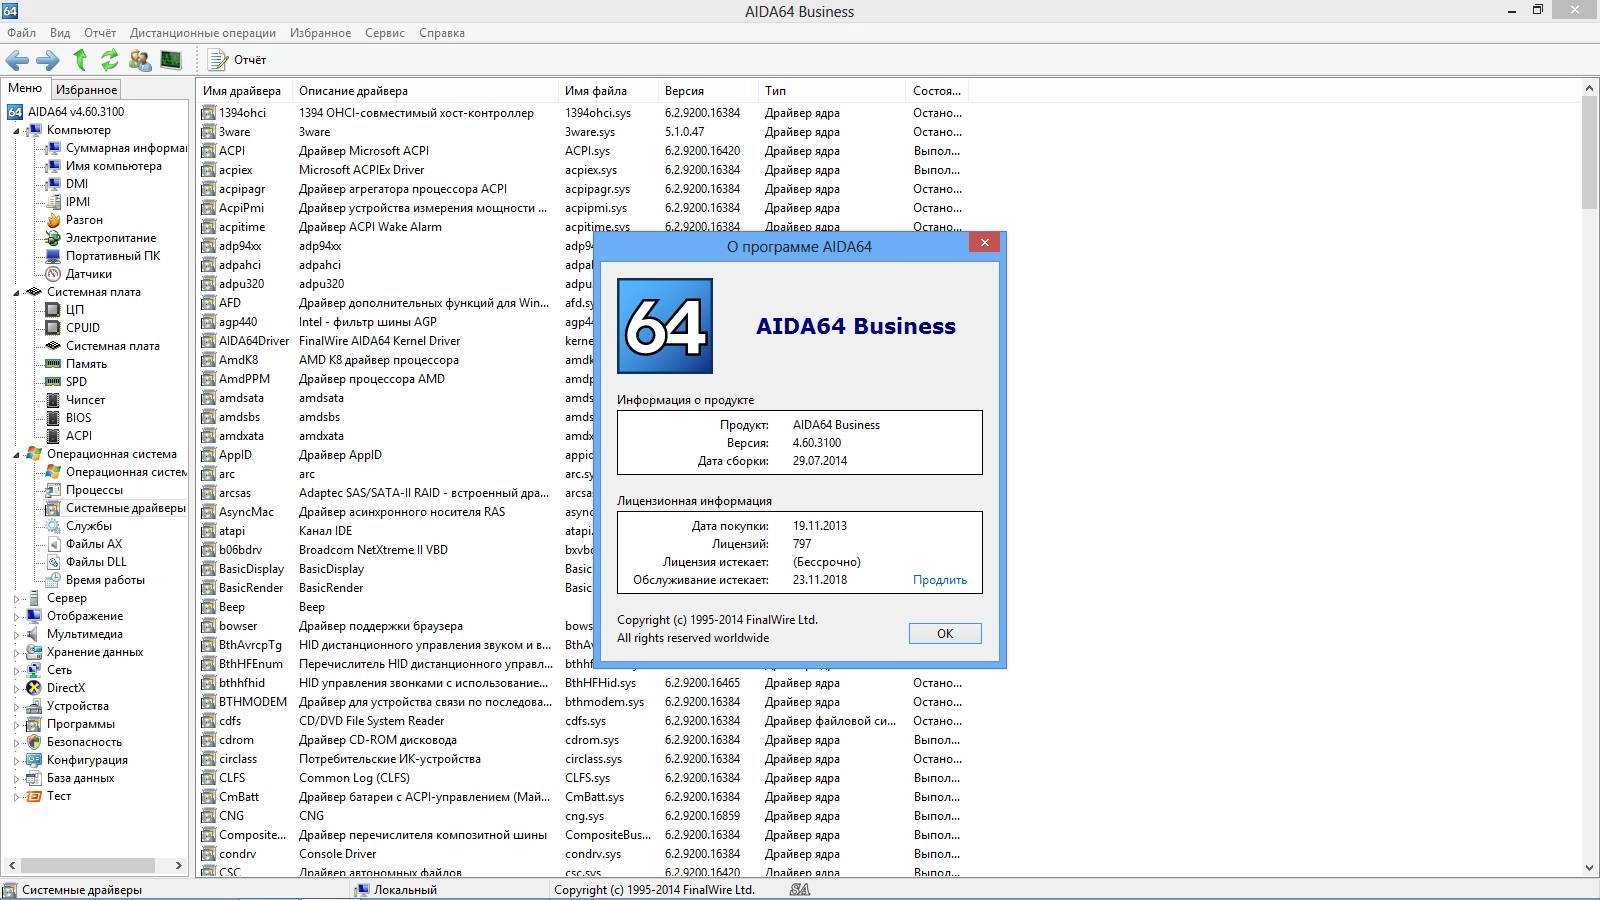Click the users management toolbar icon
This screenshot has height=900, width=1600.
click(140, 60)
